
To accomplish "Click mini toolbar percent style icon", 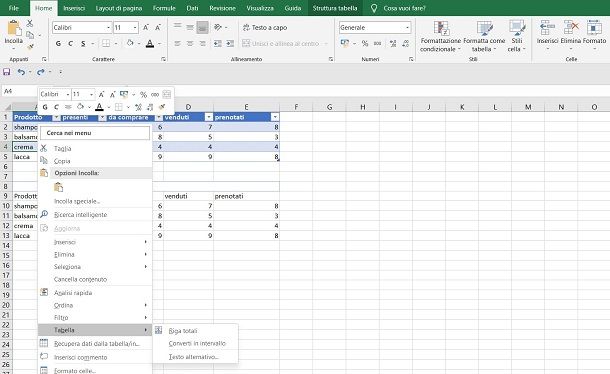I will point(144,95).
